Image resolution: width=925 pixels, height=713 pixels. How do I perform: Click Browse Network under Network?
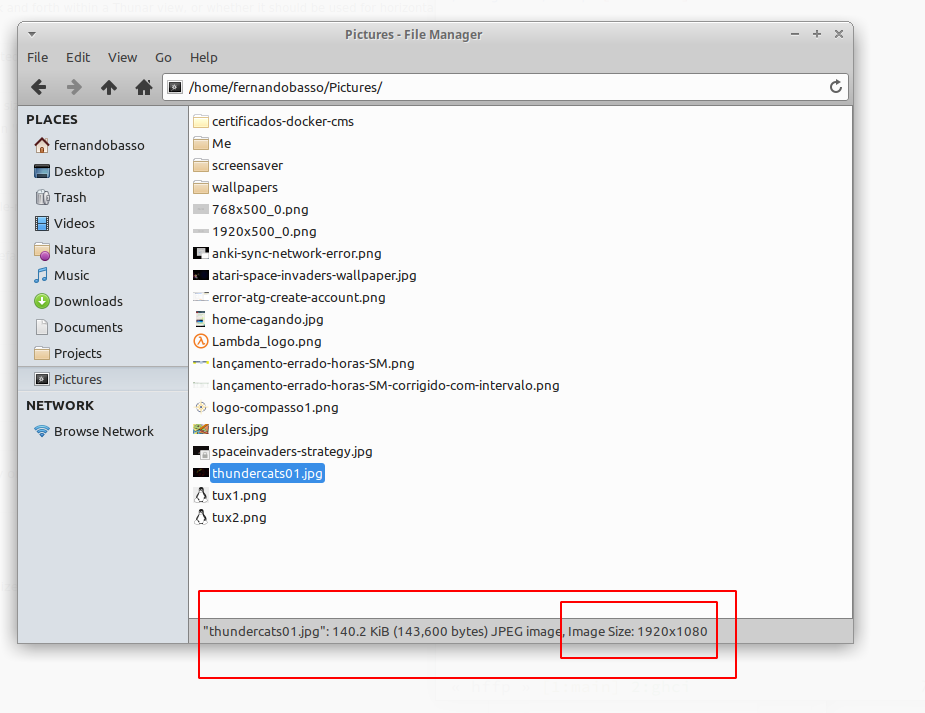click(x=103, y=431)
